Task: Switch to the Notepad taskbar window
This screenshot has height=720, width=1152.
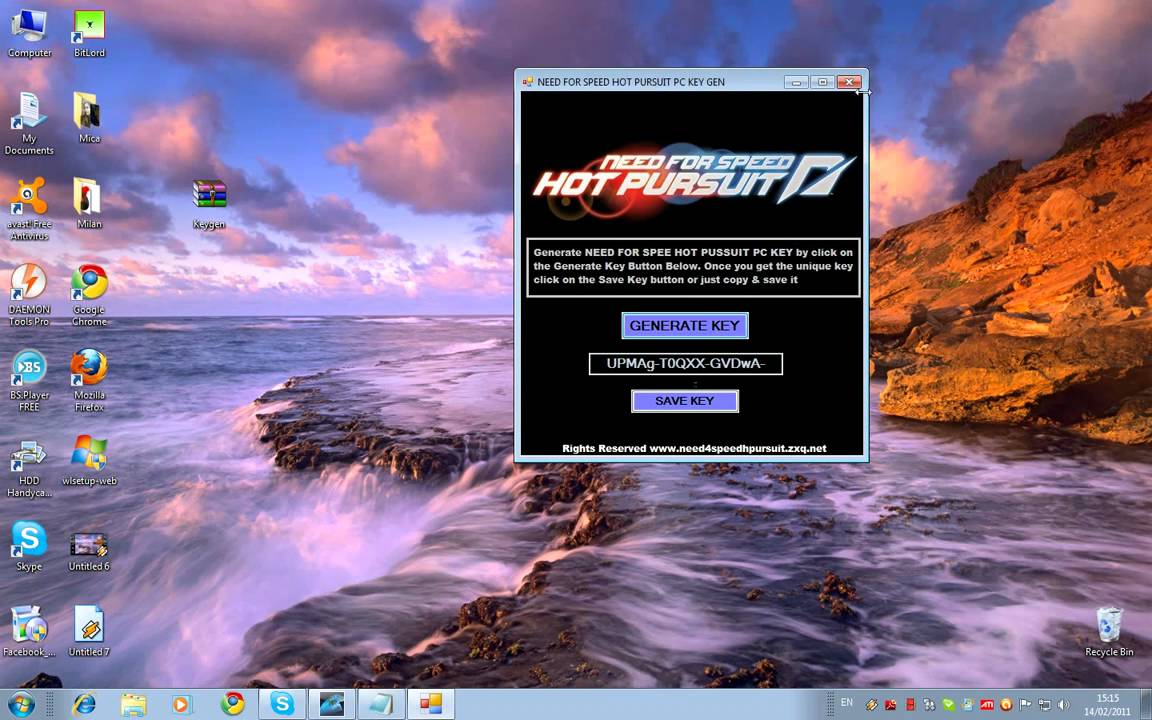Action: [x=381, y=705]
